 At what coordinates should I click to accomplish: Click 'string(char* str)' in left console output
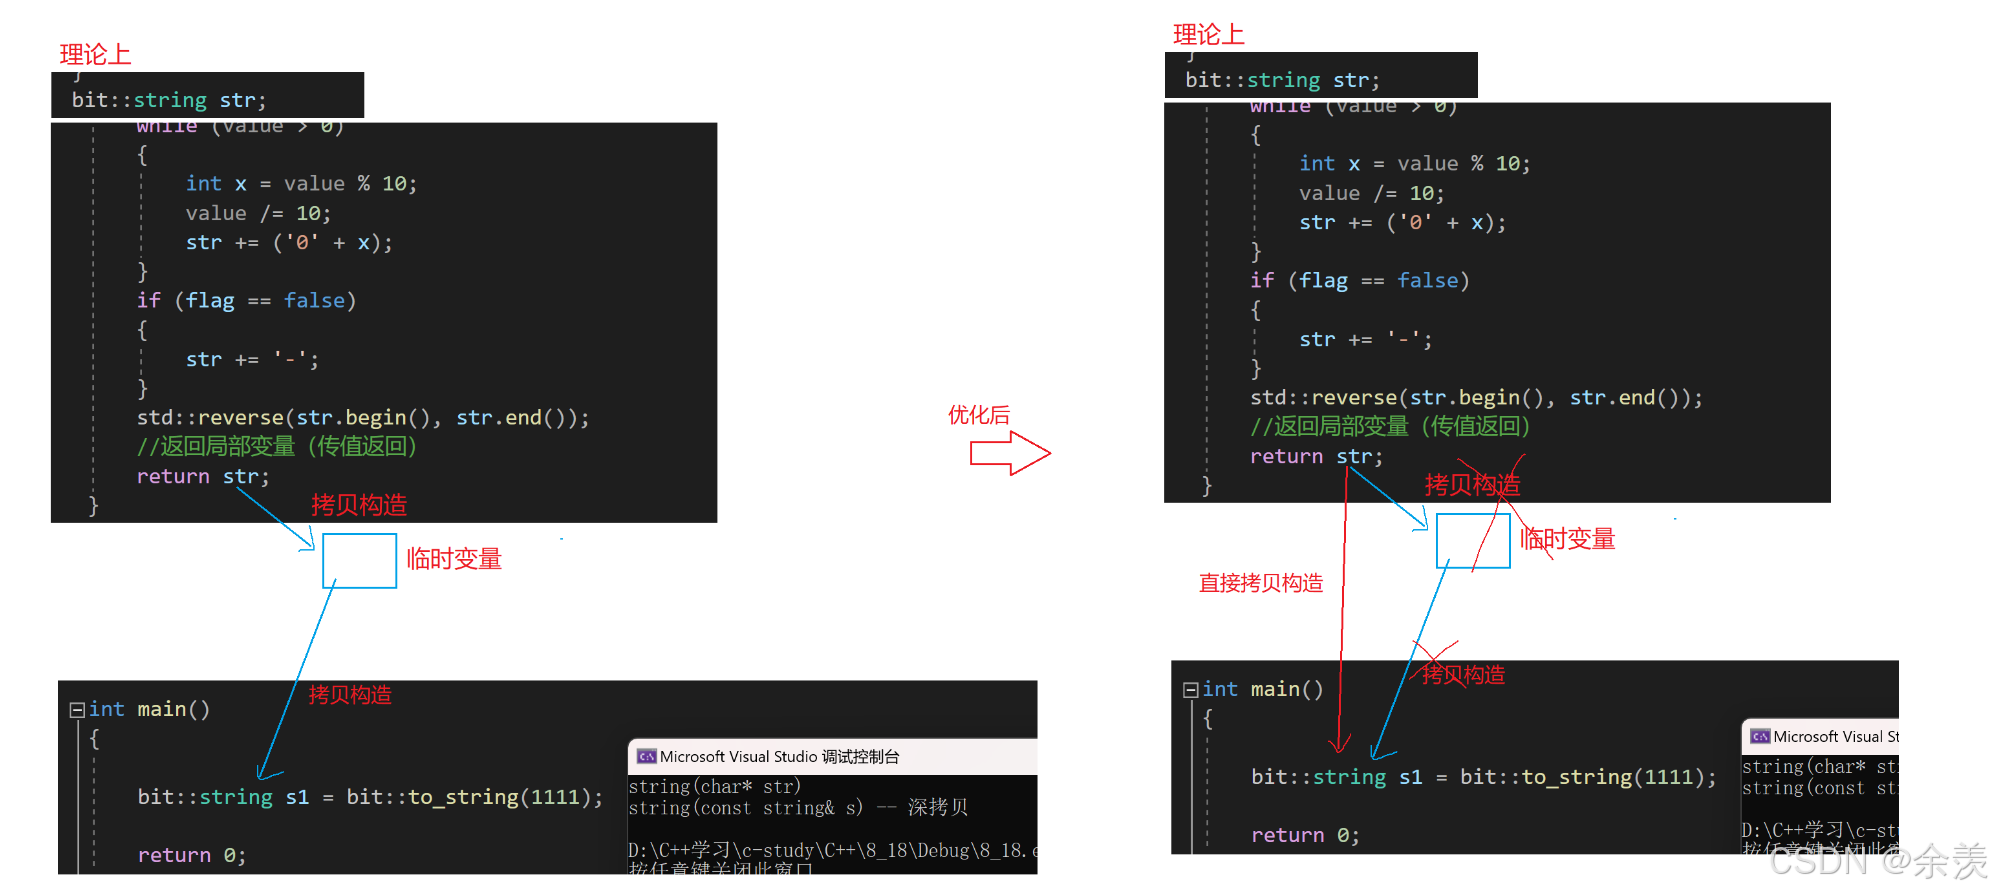715,787
